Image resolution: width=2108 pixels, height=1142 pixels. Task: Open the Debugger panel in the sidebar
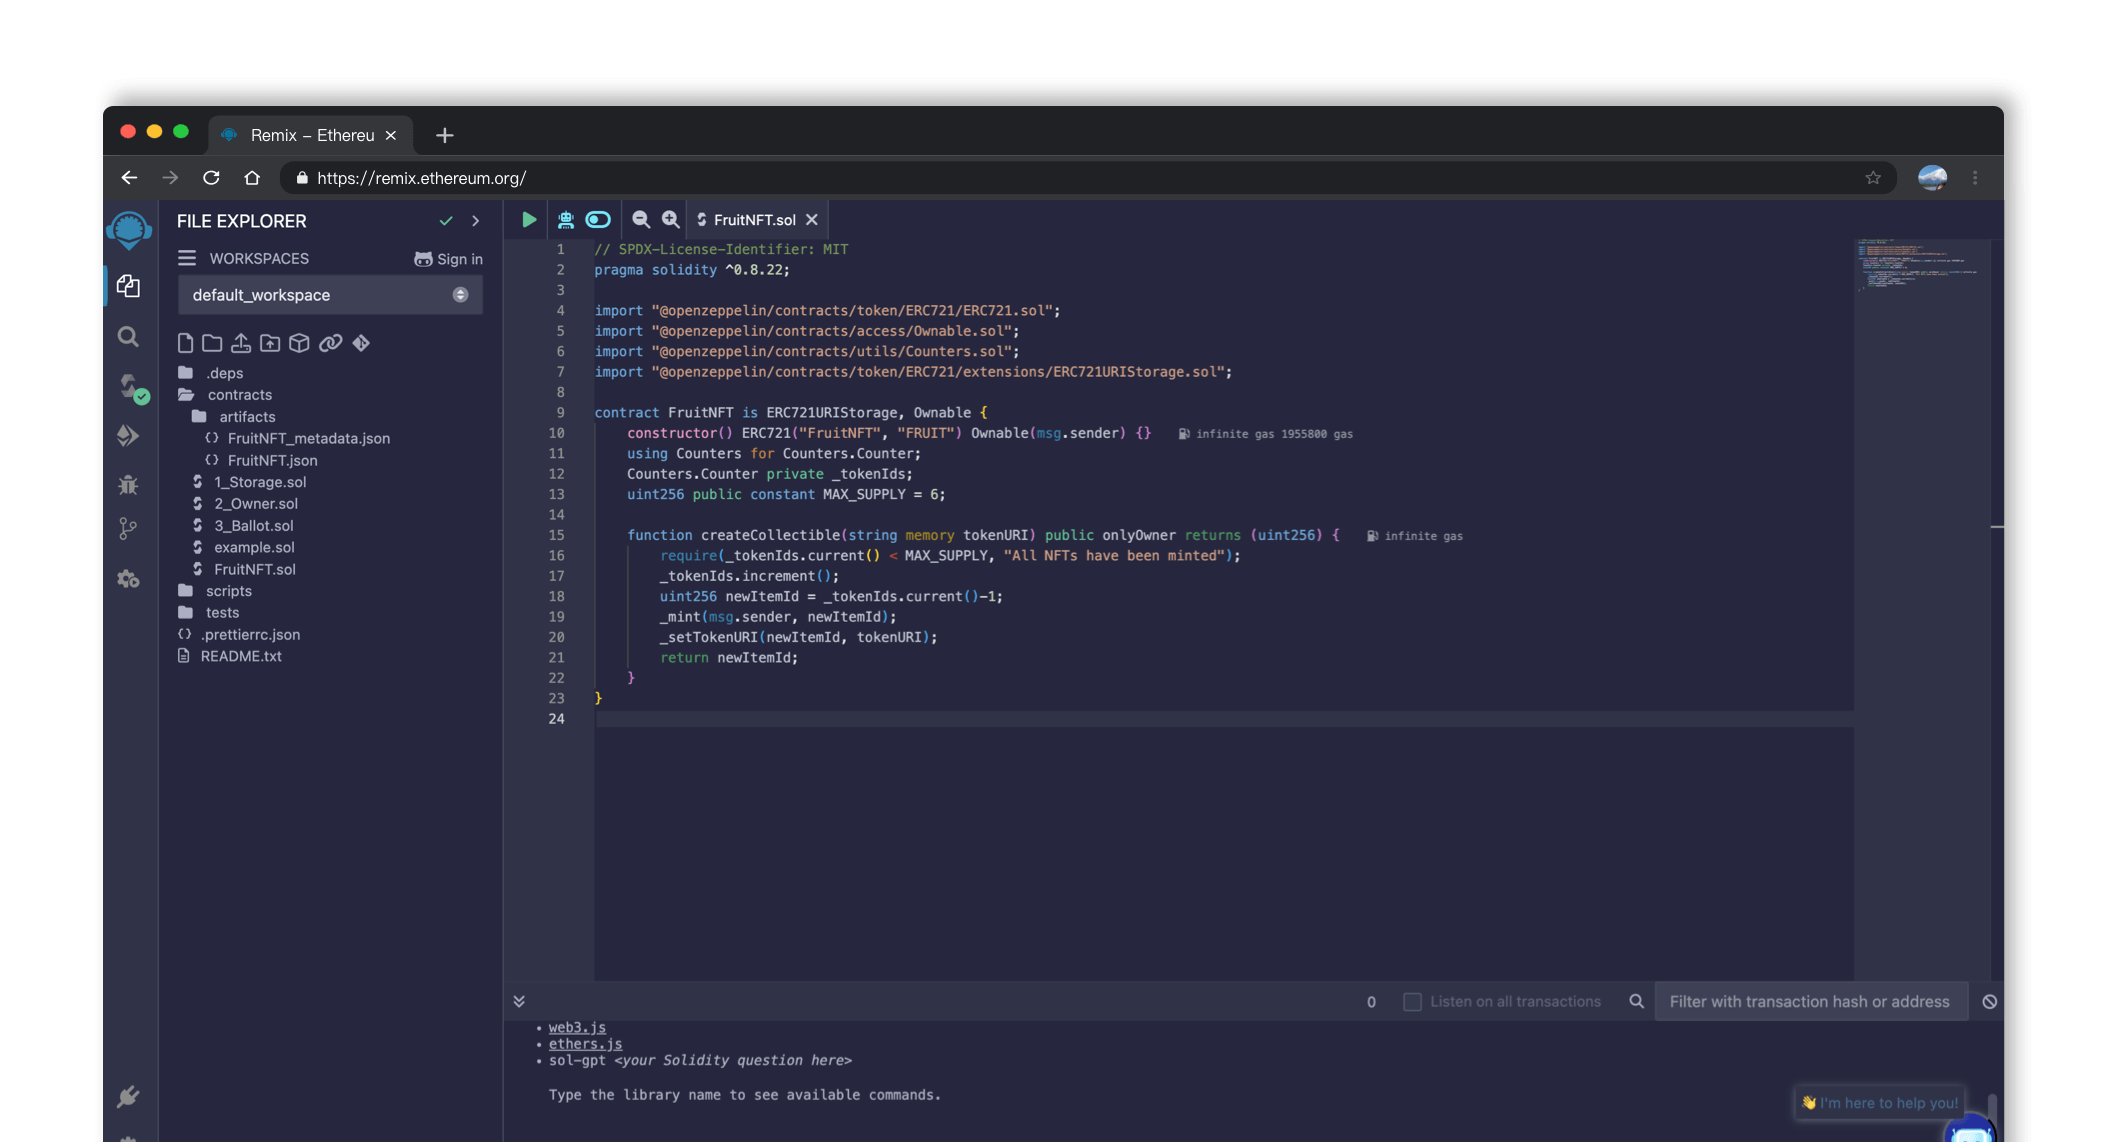(128, 484)
